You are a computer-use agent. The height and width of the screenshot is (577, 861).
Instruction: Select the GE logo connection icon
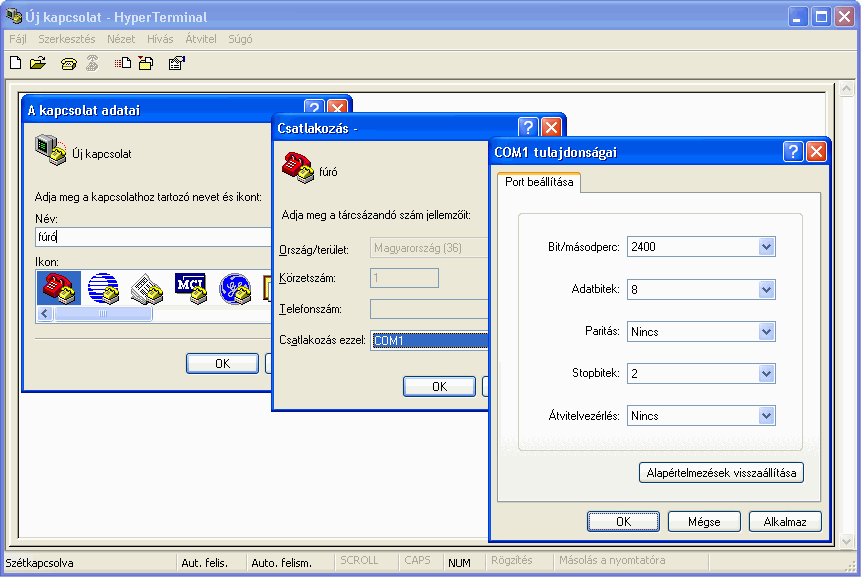(235, 288)
